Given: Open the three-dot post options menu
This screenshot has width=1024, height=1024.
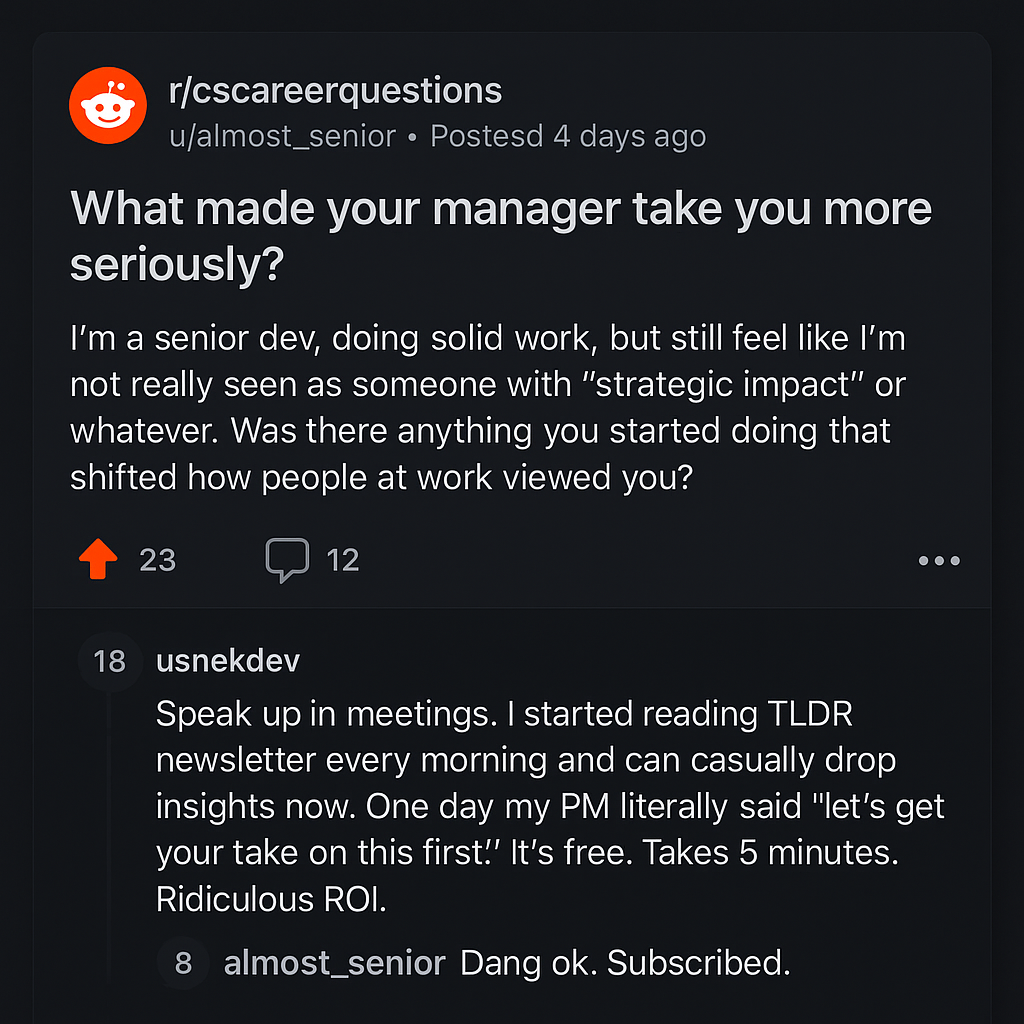Looking at the screenshot, I should pyautogui.click(x=938, y=560).
